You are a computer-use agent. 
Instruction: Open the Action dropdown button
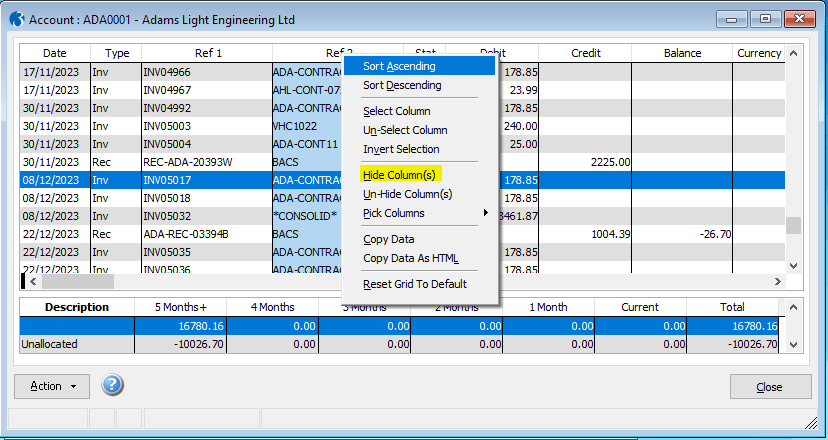[52, 386]
